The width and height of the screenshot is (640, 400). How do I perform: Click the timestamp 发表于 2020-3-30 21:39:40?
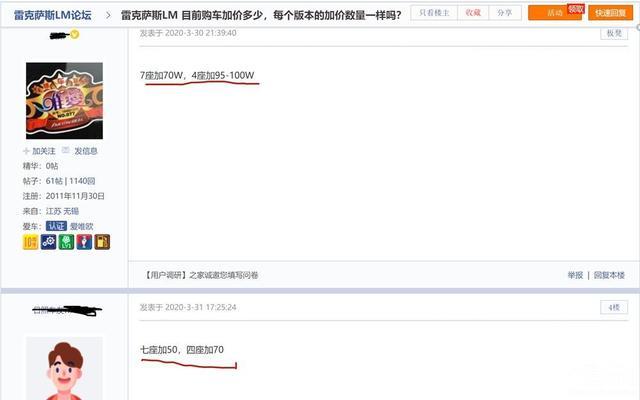pyautogui.click(x=188, y=33)
